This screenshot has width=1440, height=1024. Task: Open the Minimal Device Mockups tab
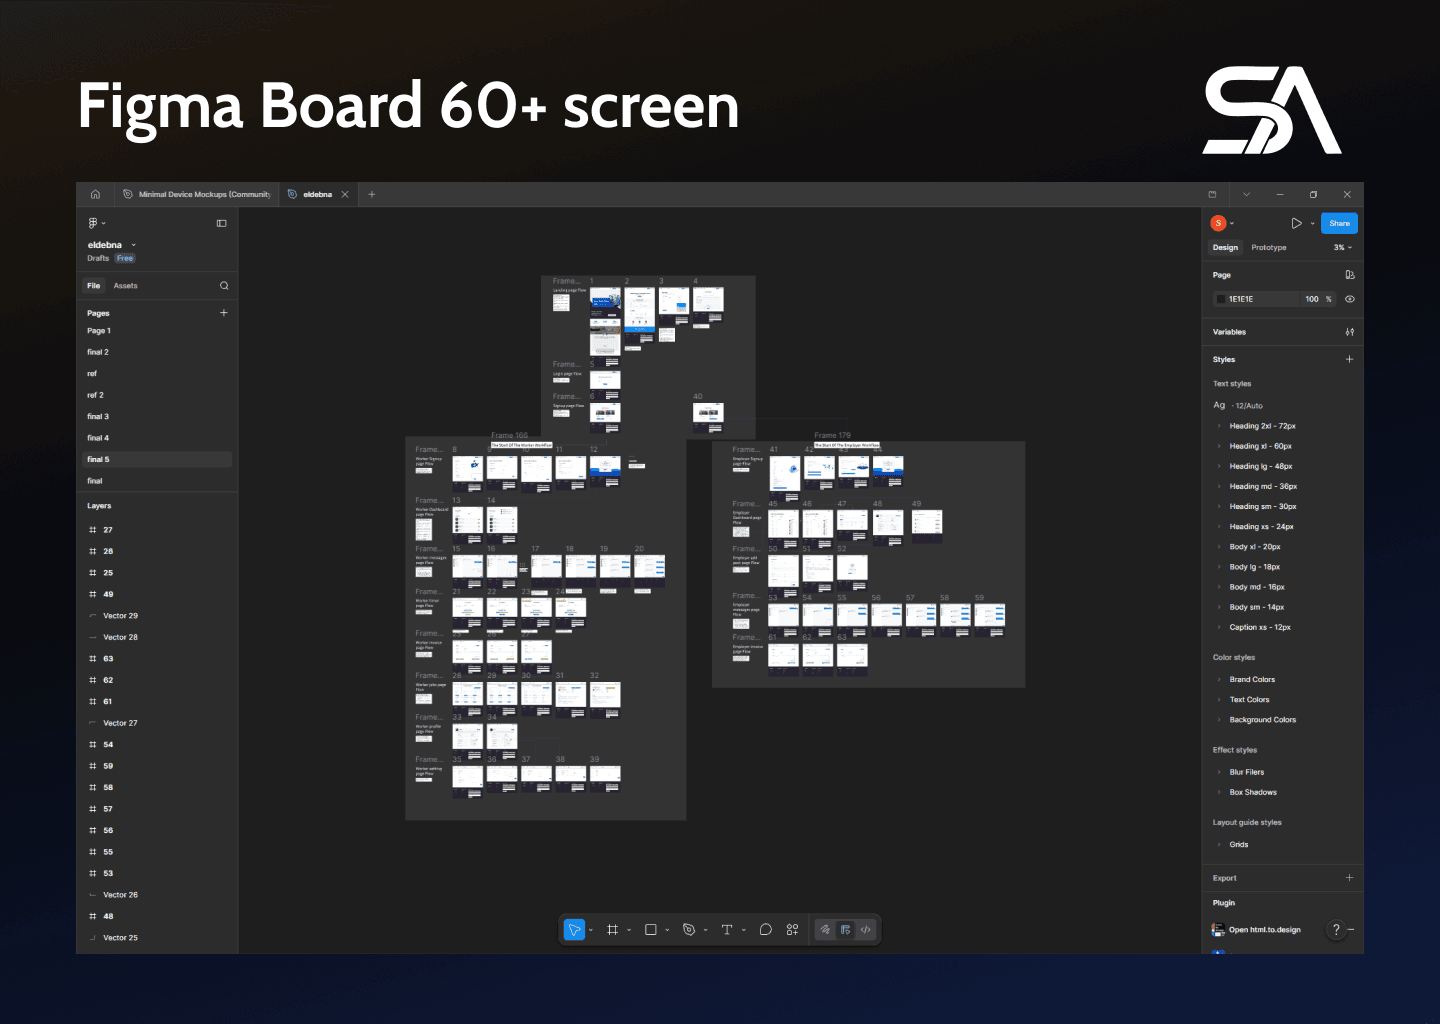click(x=197, y=194)
